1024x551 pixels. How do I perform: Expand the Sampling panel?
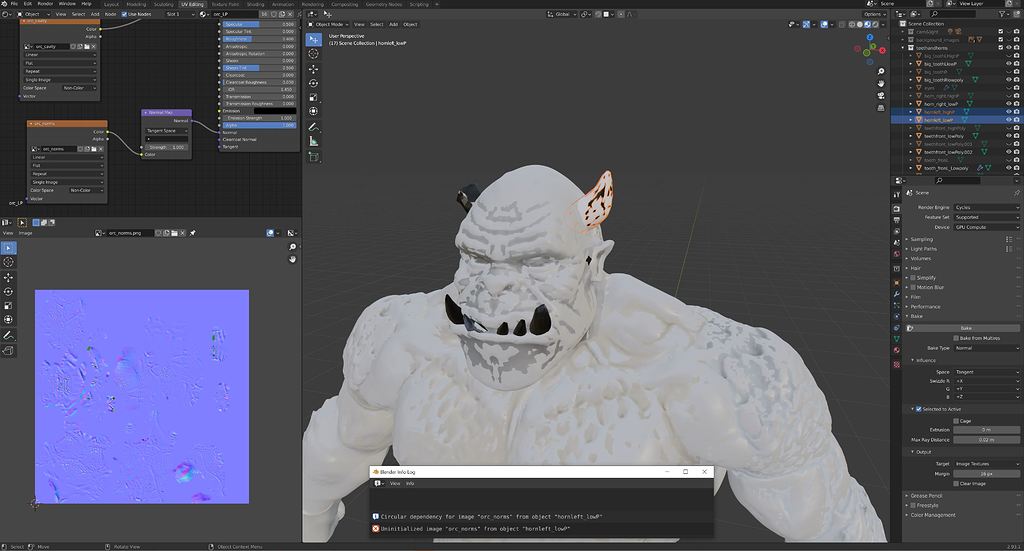pos(921,239)
